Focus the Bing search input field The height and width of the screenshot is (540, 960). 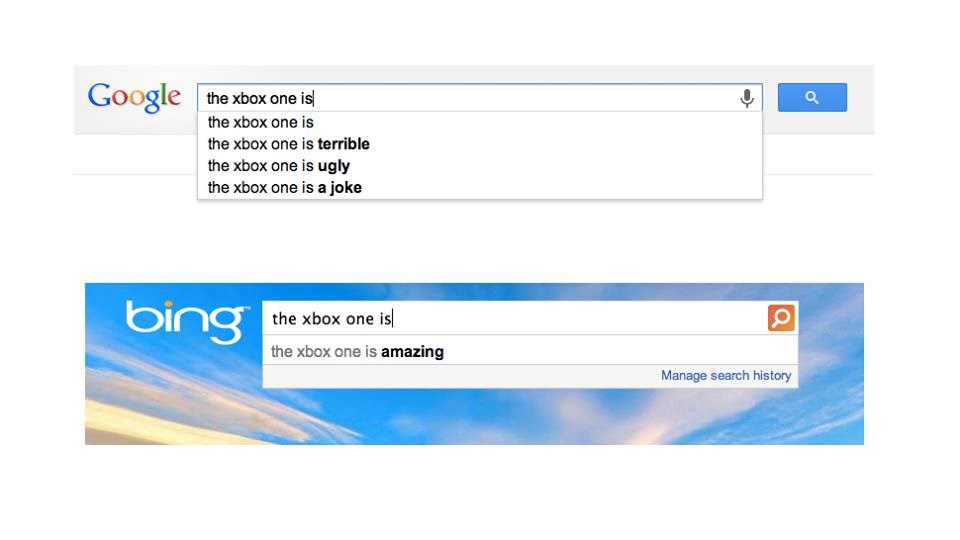click(570, 318)
